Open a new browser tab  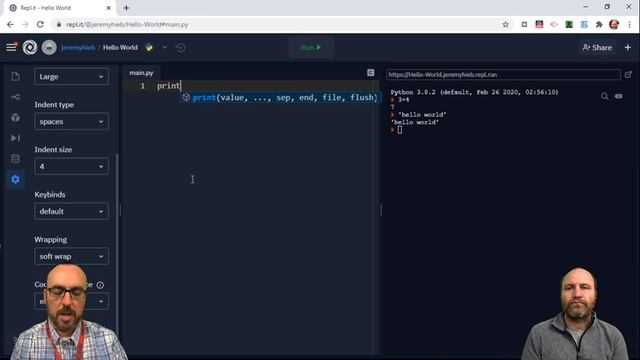coord(127,8)
